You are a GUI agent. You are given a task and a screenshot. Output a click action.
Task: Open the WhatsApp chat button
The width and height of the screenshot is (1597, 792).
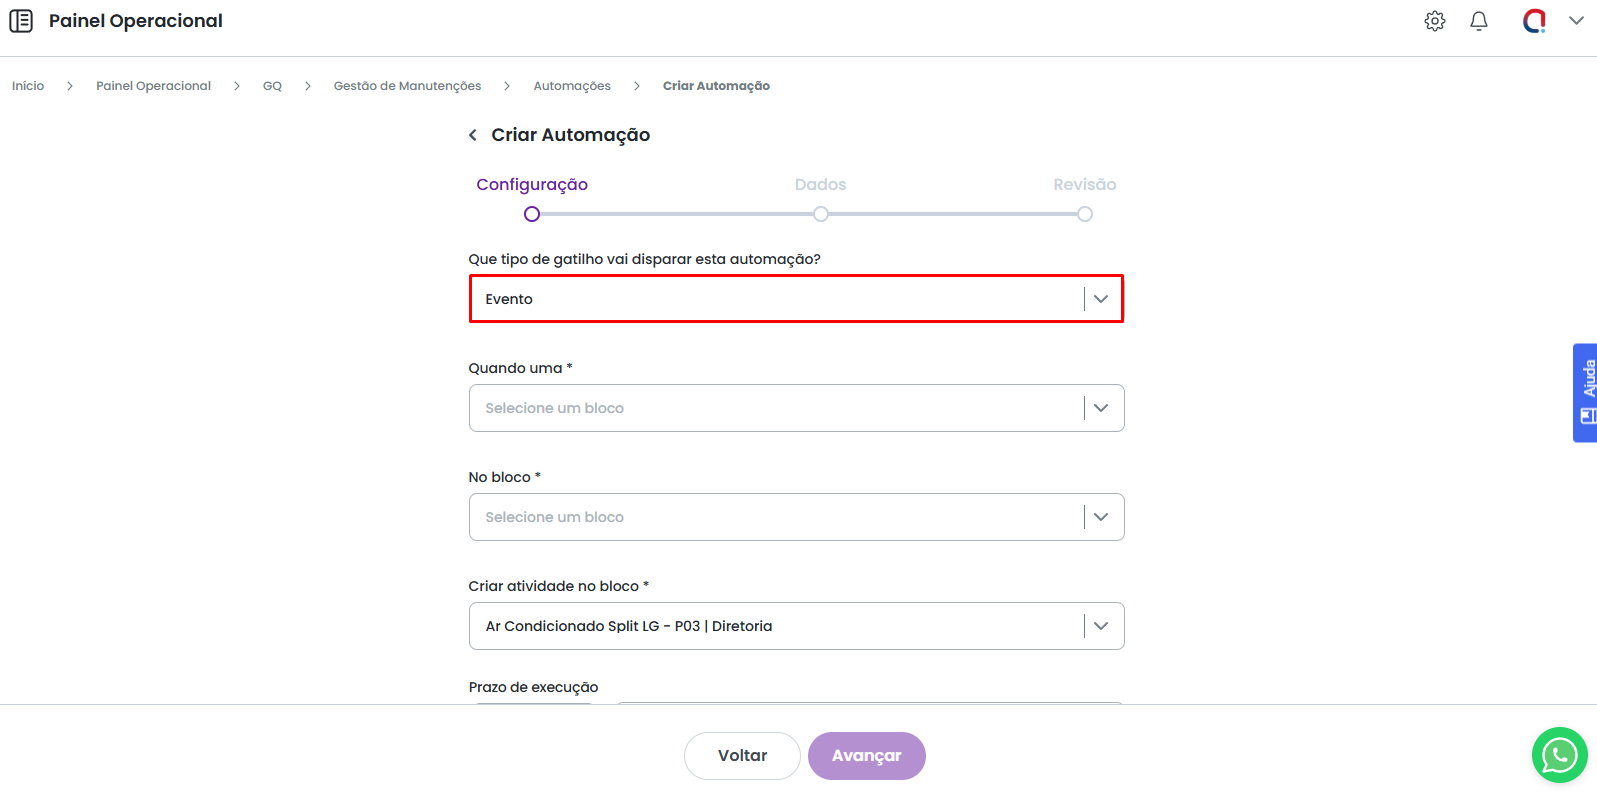[x=1559, y=755]
